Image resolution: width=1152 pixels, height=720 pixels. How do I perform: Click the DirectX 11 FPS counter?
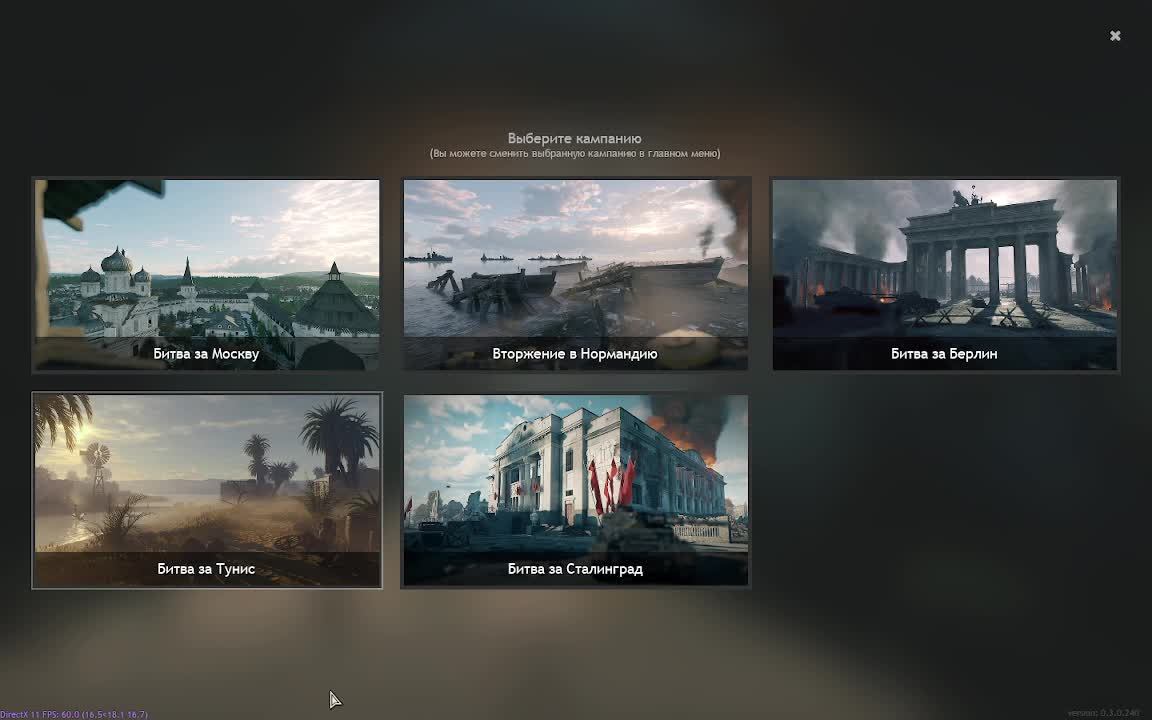click(x=73, y=714)
